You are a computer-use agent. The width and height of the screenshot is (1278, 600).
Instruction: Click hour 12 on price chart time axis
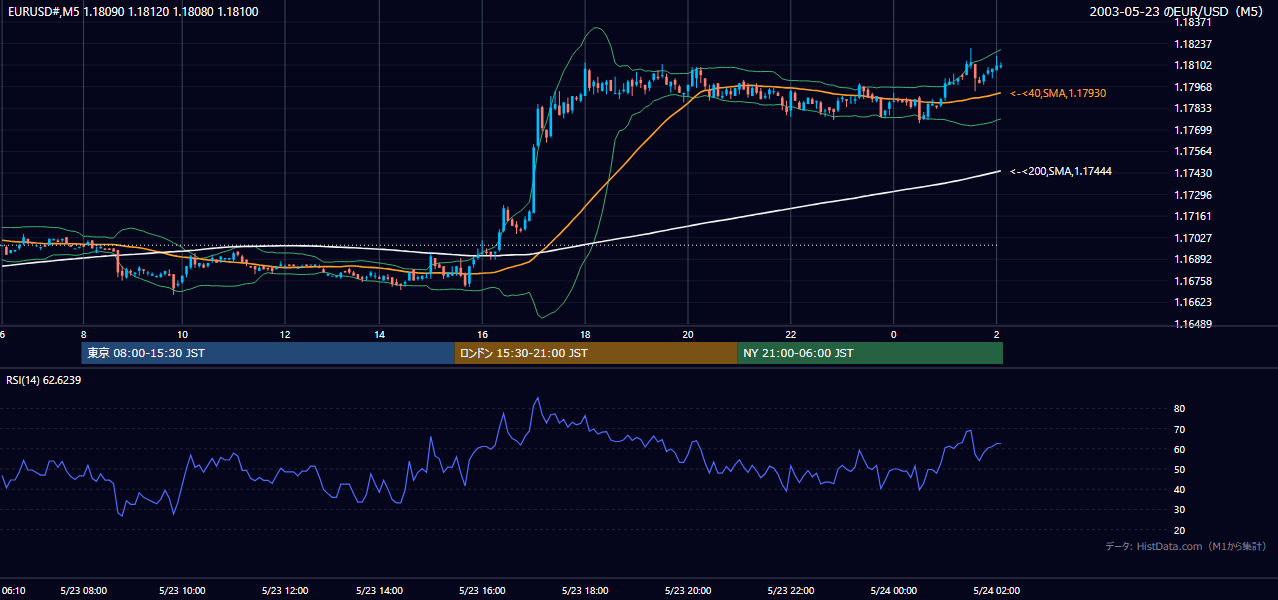tap(285, 334)
